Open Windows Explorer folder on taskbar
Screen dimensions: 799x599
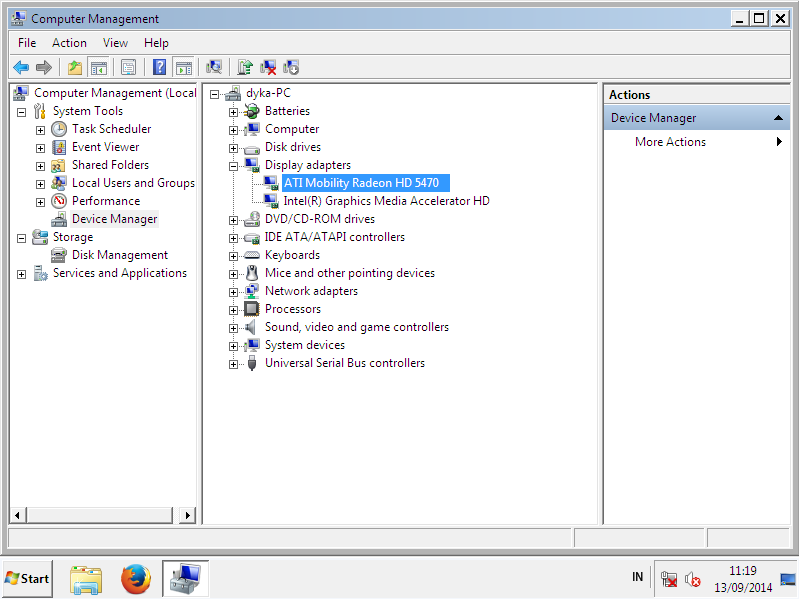click(x=86, y=580)
